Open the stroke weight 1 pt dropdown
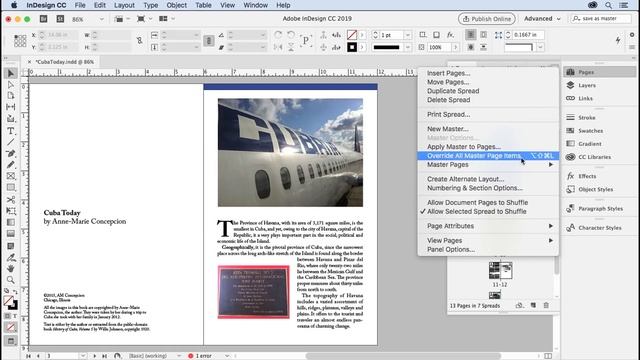 click(x=407, y=36)
